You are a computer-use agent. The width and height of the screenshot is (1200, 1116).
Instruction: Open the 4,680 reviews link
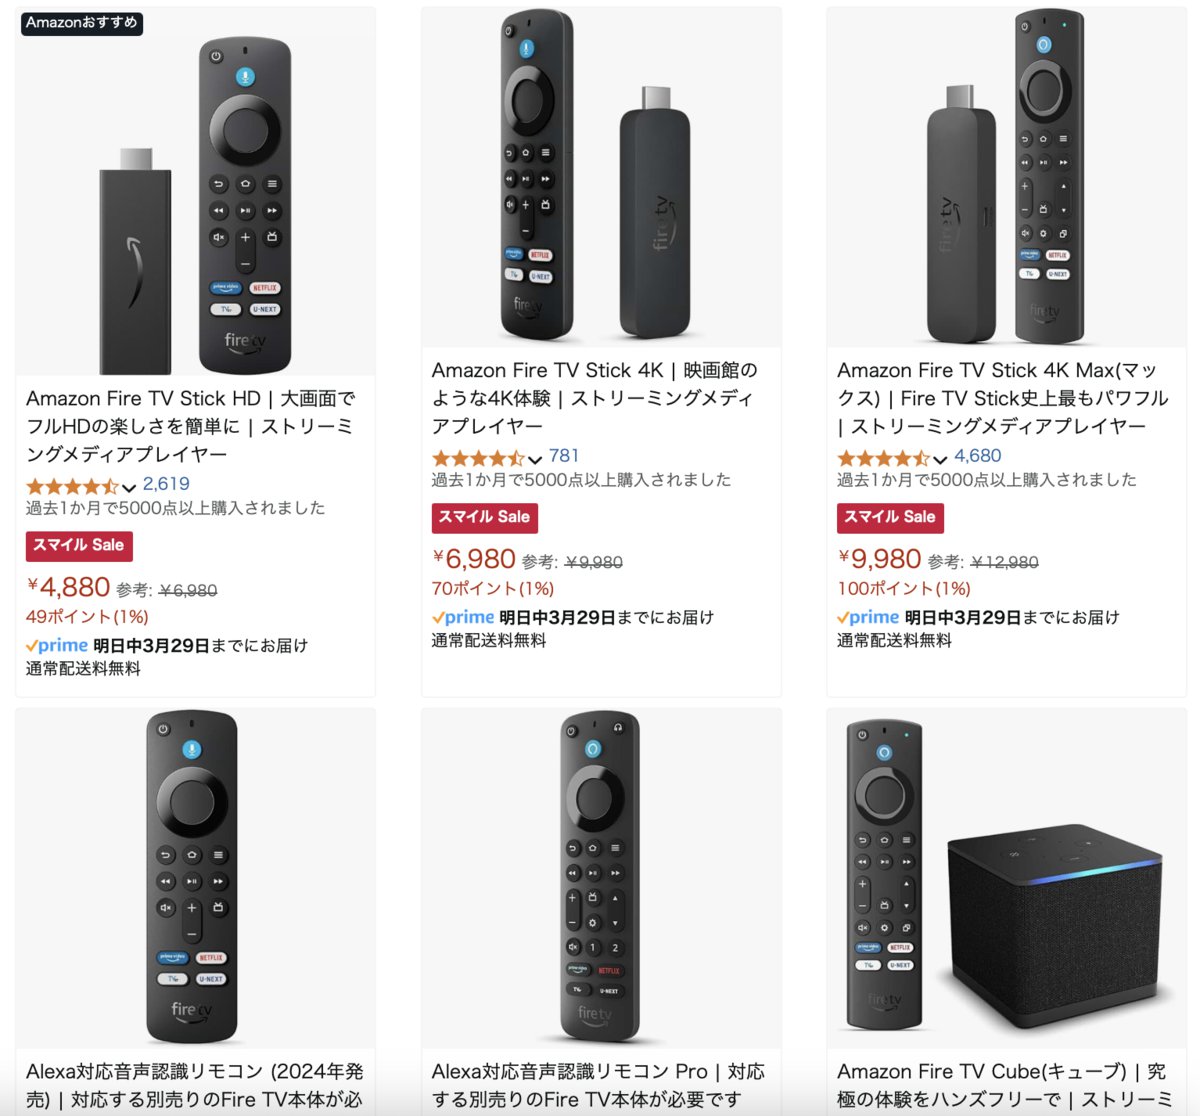(977, 456)
